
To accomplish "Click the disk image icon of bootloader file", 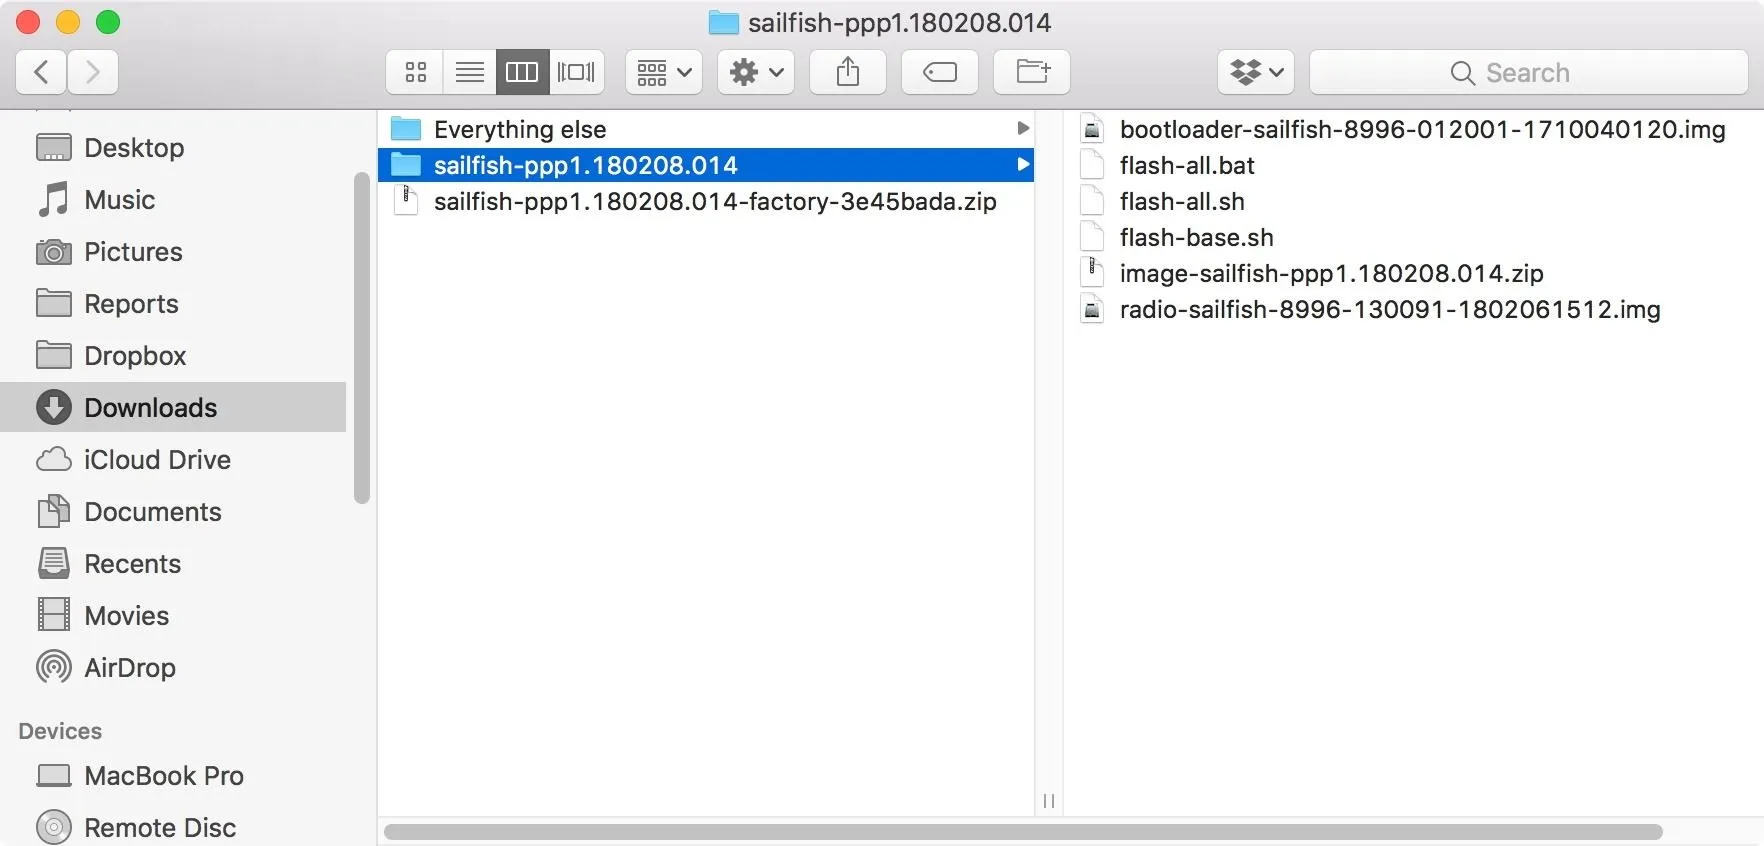I will pos(1093,129).
